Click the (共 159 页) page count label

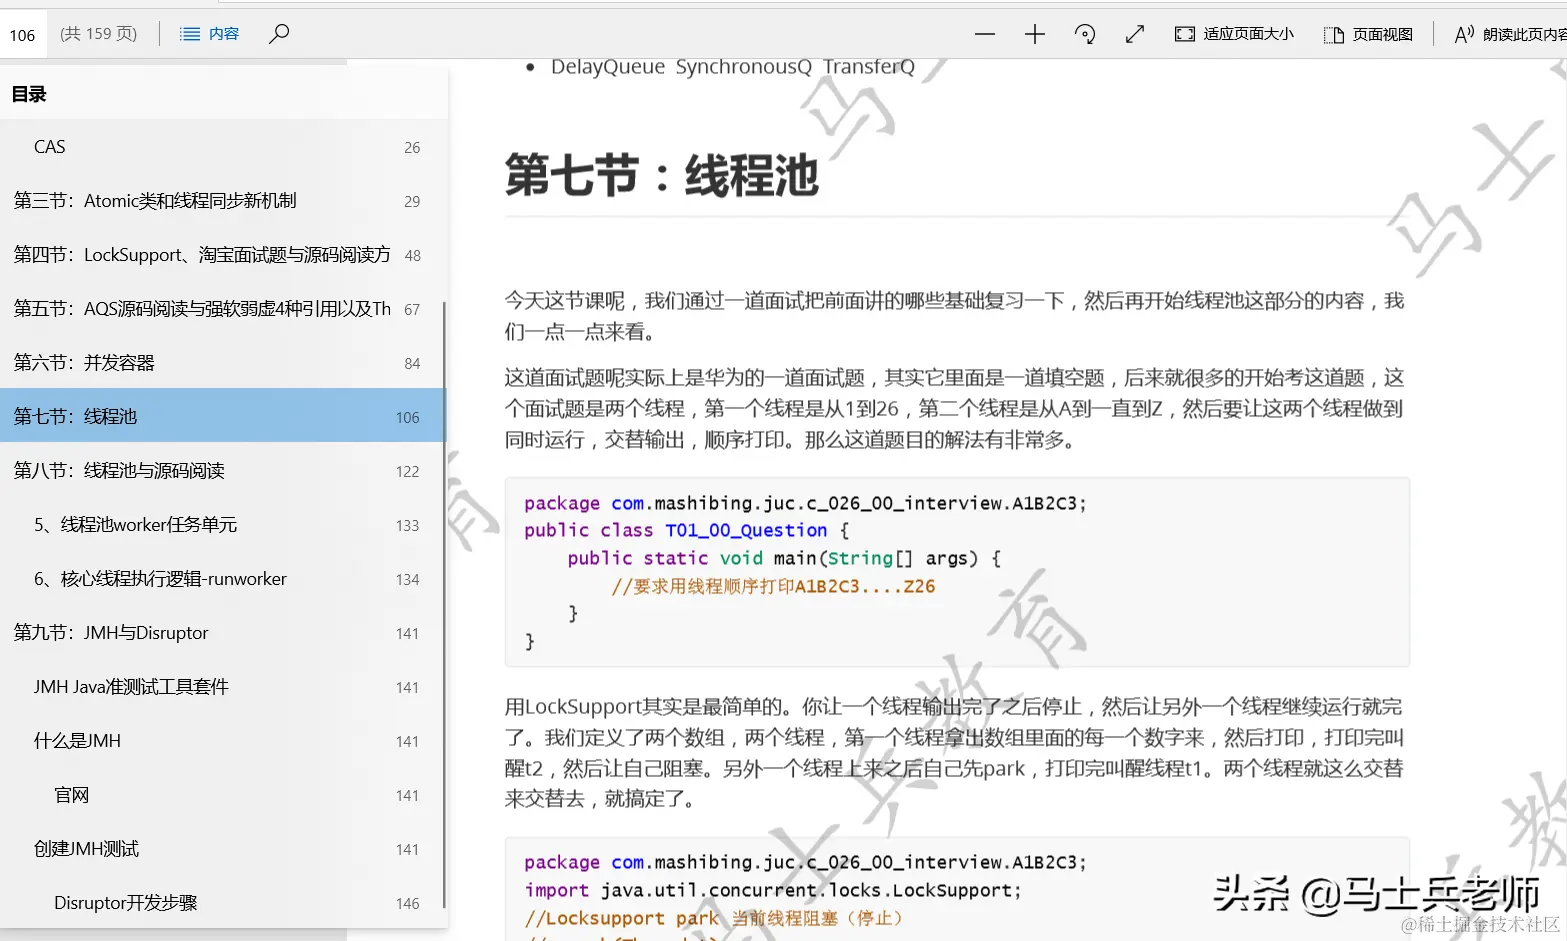pos(98,34)
